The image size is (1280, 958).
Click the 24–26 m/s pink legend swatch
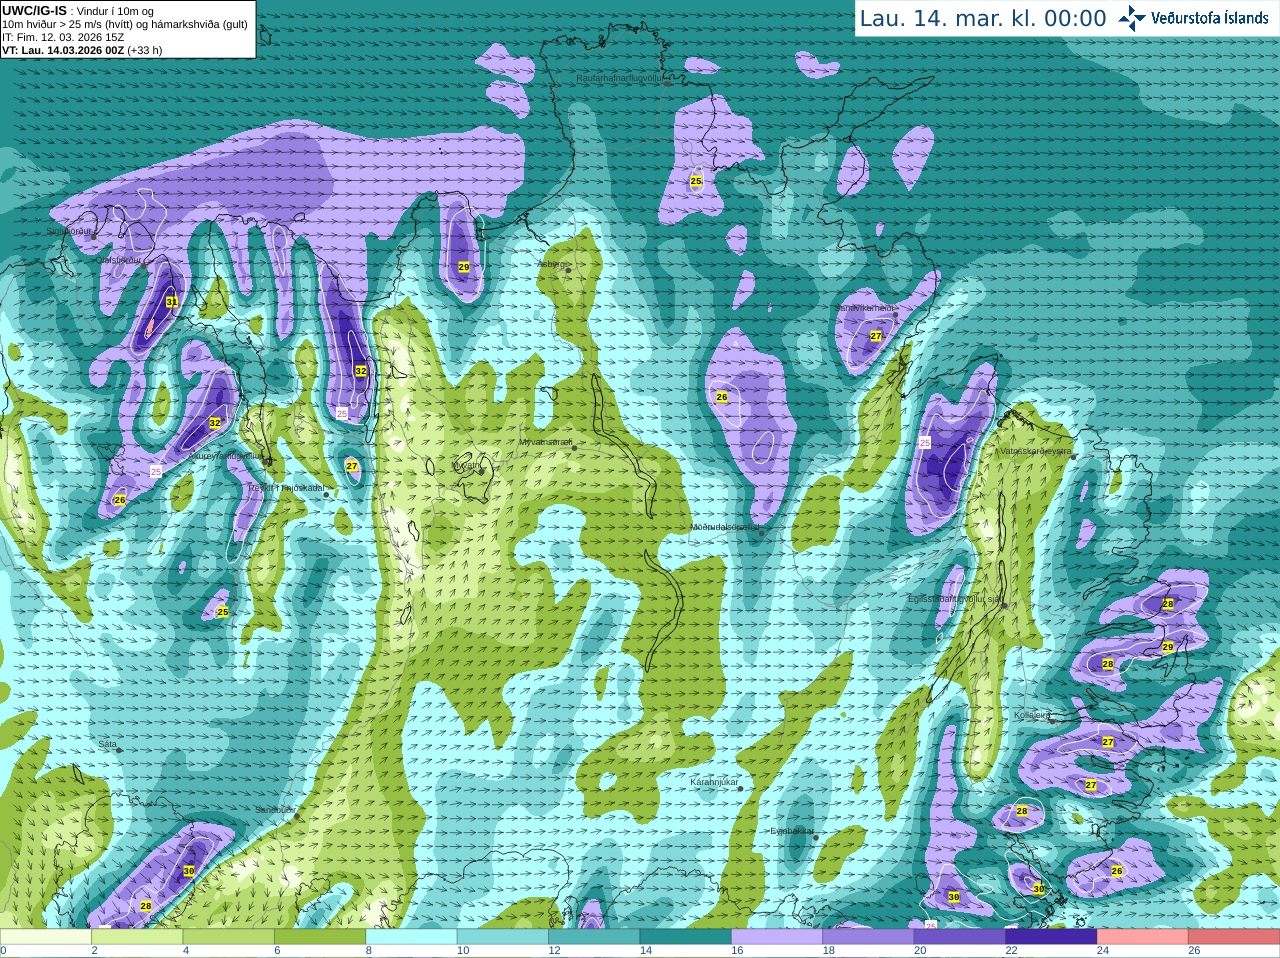[x=1143, y=937]
